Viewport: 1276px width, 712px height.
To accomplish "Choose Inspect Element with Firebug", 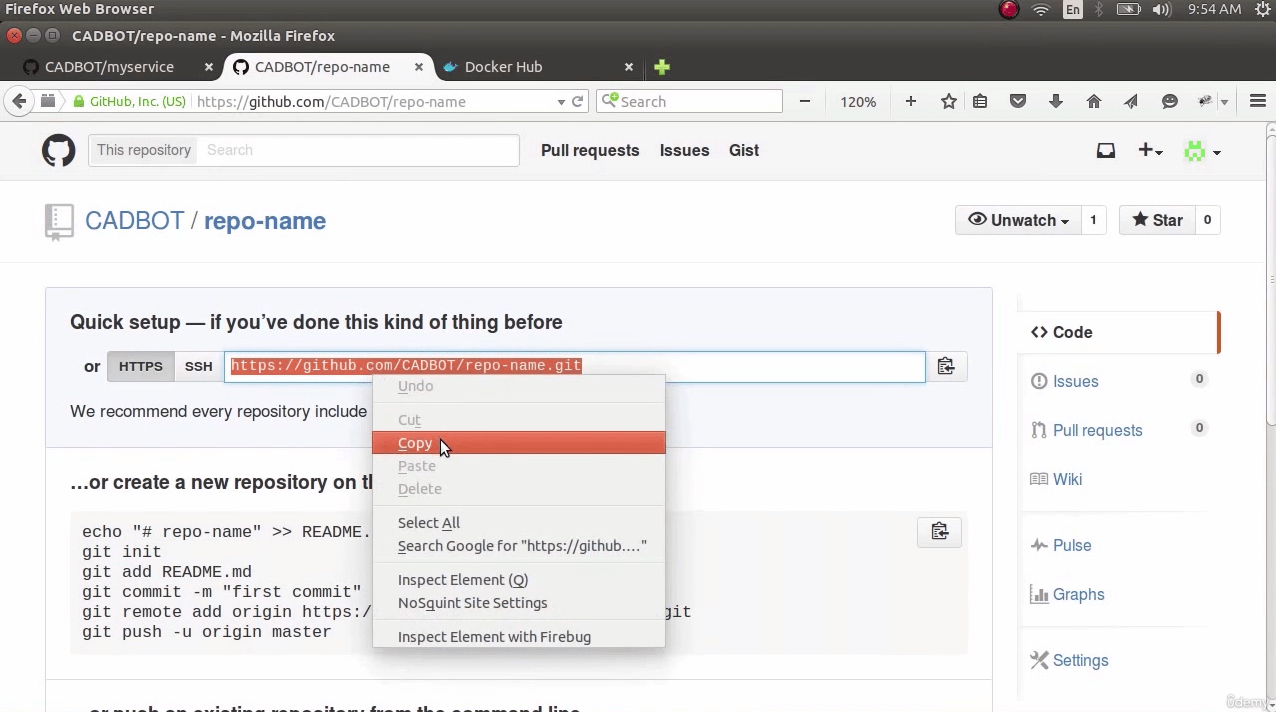I will coord(518,636).
